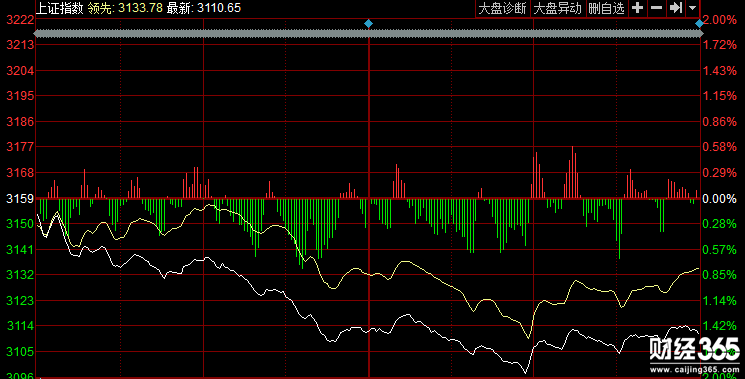Click the 财经365 watermark logo
Screen dimensions: 745x379
tap(694, 350)
